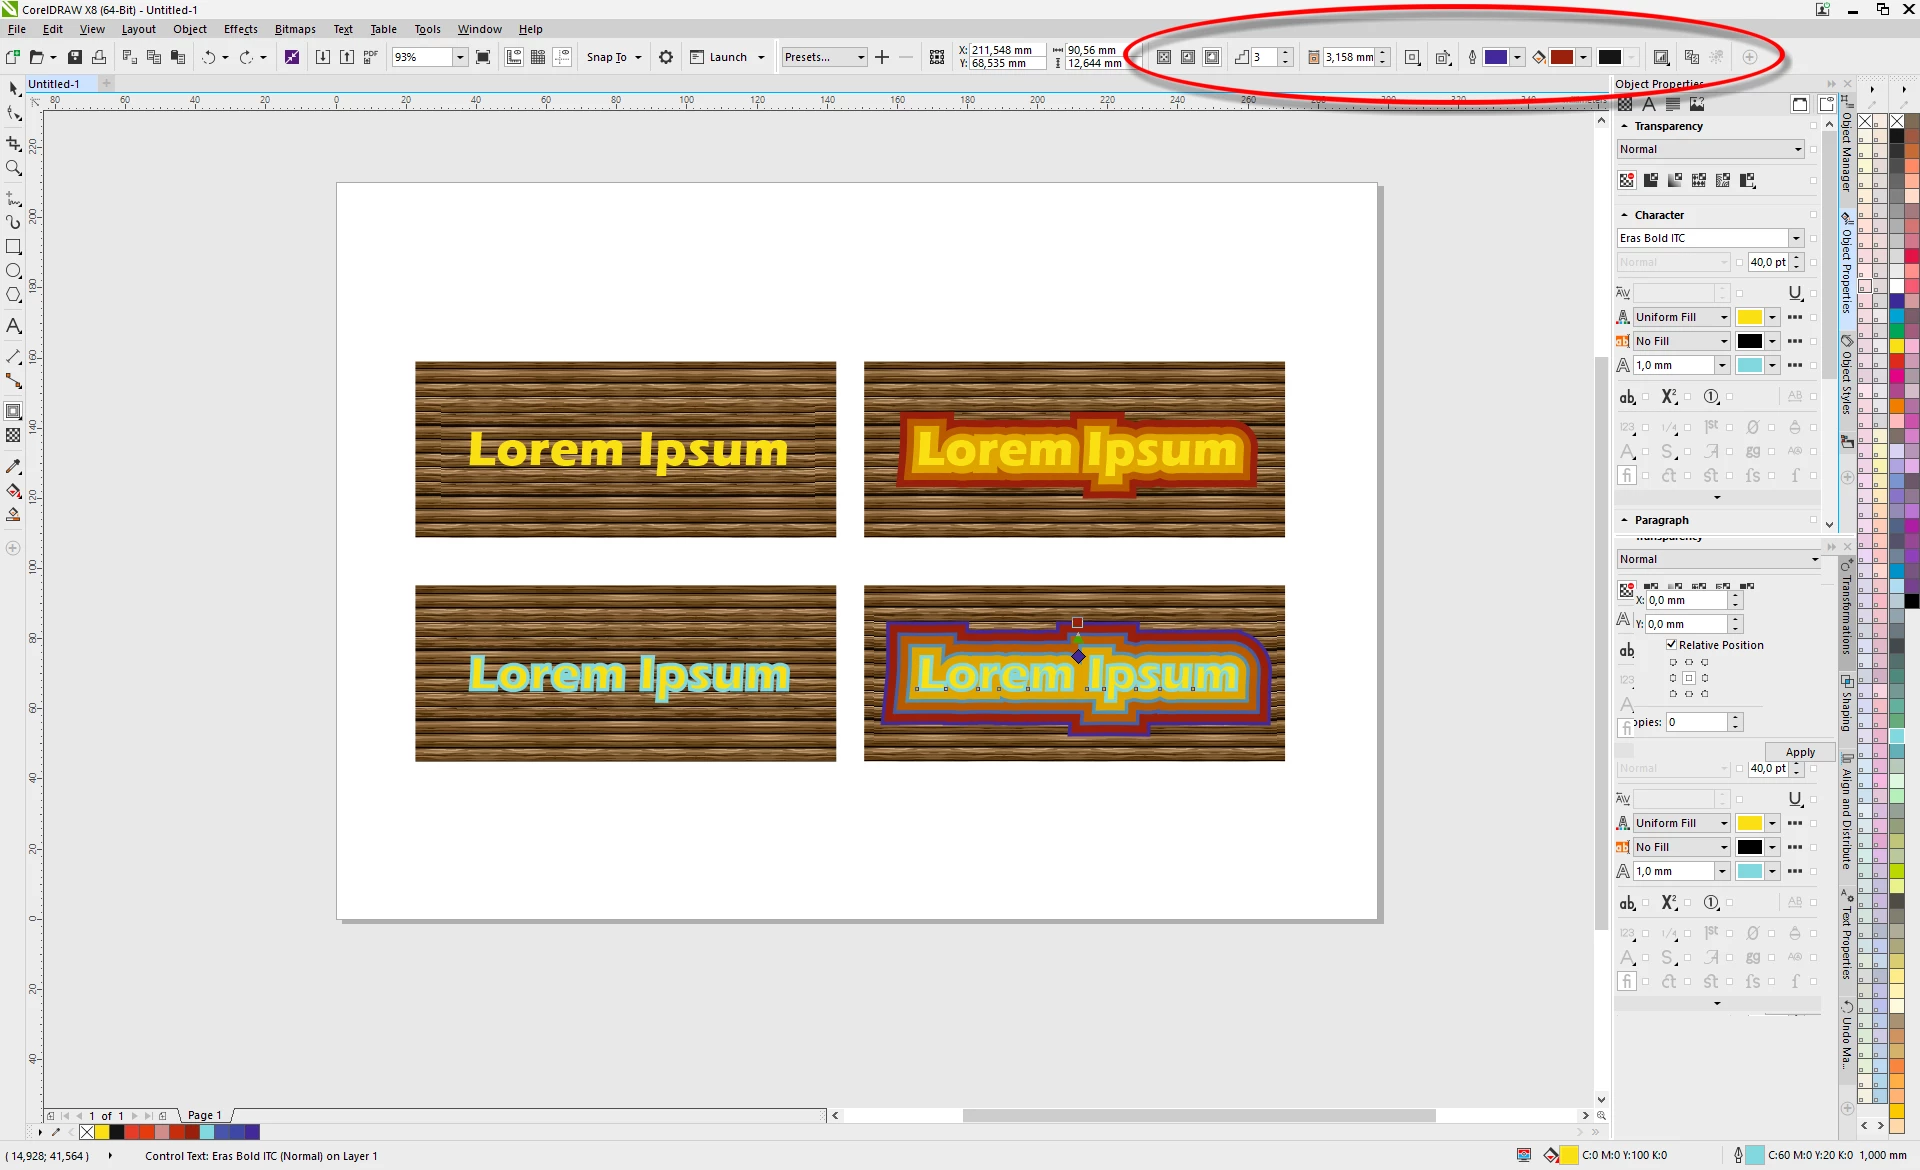Click Publish to PDF icon
1920x1170 pixels.
[370, 57]
